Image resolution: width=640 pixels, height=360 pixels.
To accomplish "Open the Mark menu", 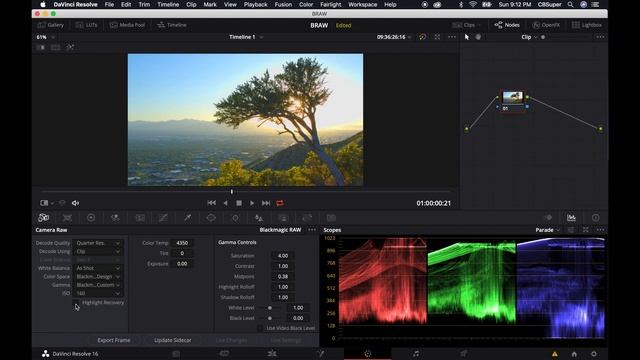I will pyautogui.click(x=210, y=4).
